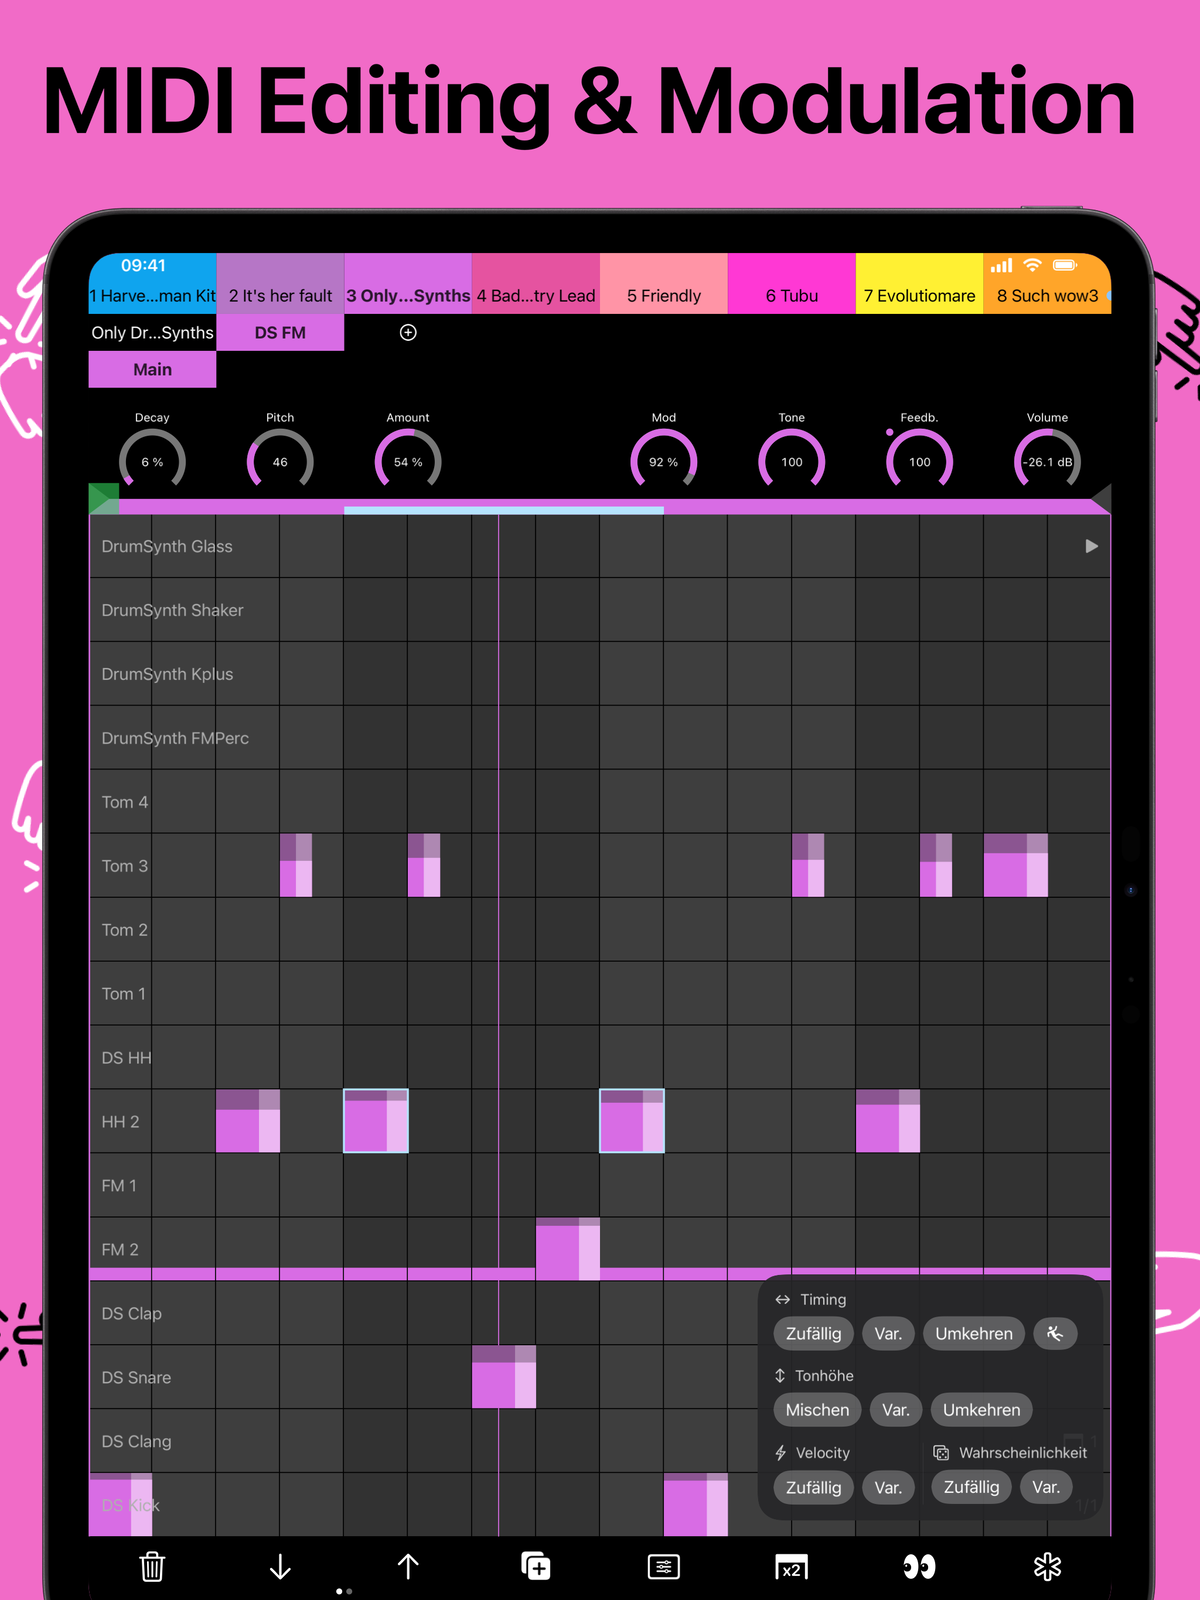
Task: Move notes down with the down arrow
Action: pos(280,1566)
